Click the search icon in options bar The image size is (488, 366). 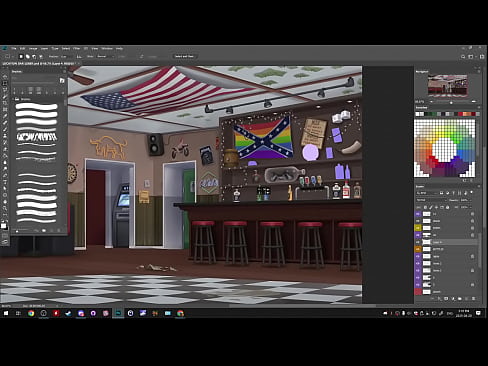coord(463,57)
